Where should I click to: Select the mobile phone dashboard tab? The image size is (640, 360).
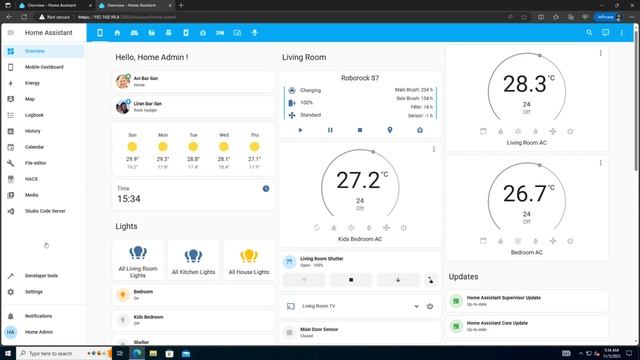coord(100,33)
